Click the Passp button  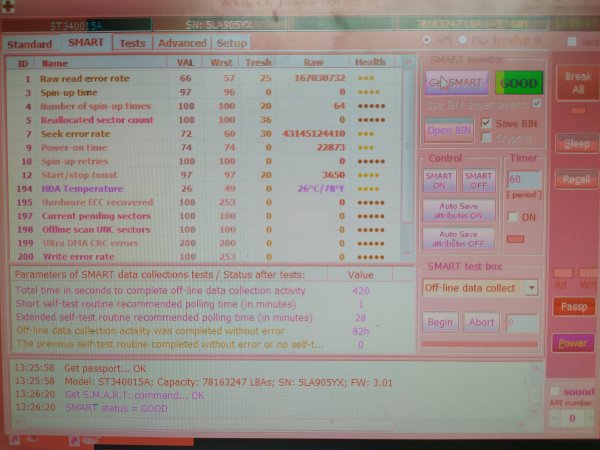tap(571, 307)
